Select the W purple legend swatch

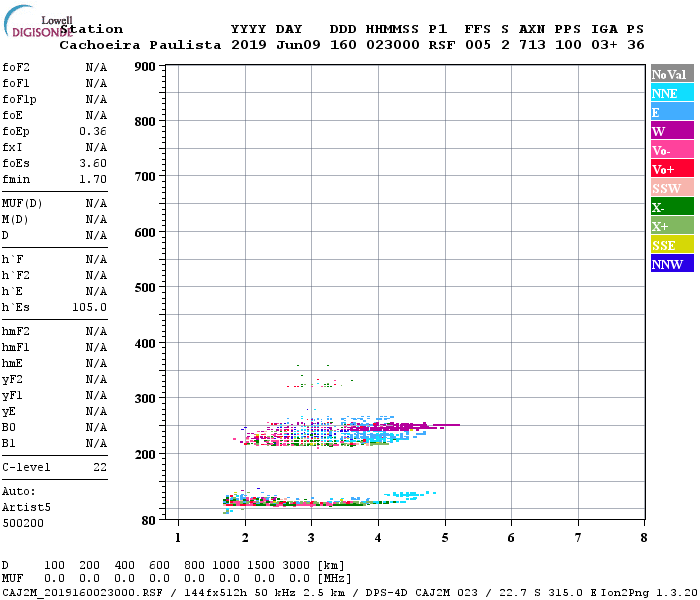click(x=672, y=131)
